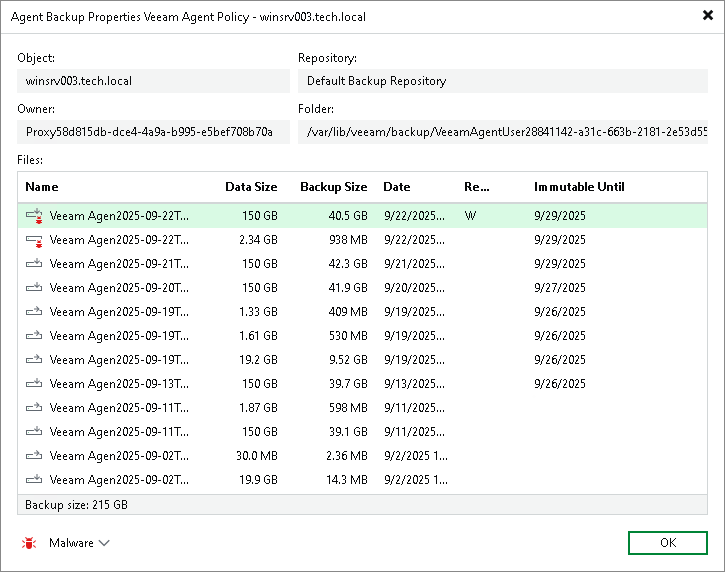Click the 2.34 GB data size cell
Viewport: 725px width, 572px height.
coord(258,240)
